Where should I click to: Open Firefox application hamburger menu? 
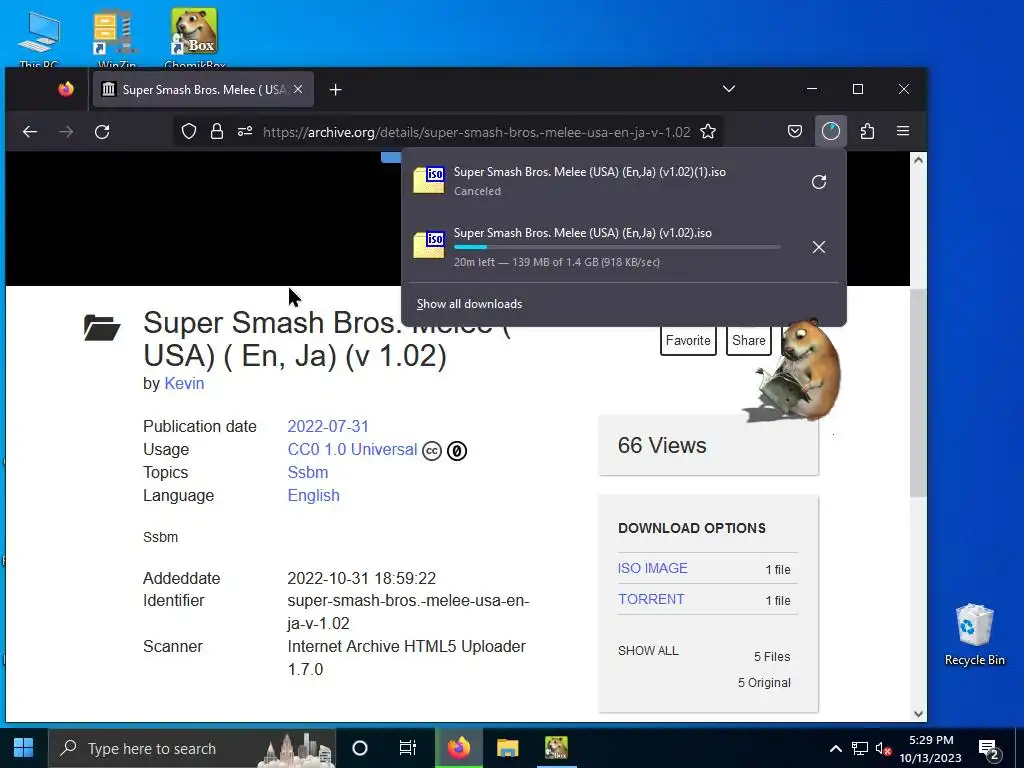point(903,131)
